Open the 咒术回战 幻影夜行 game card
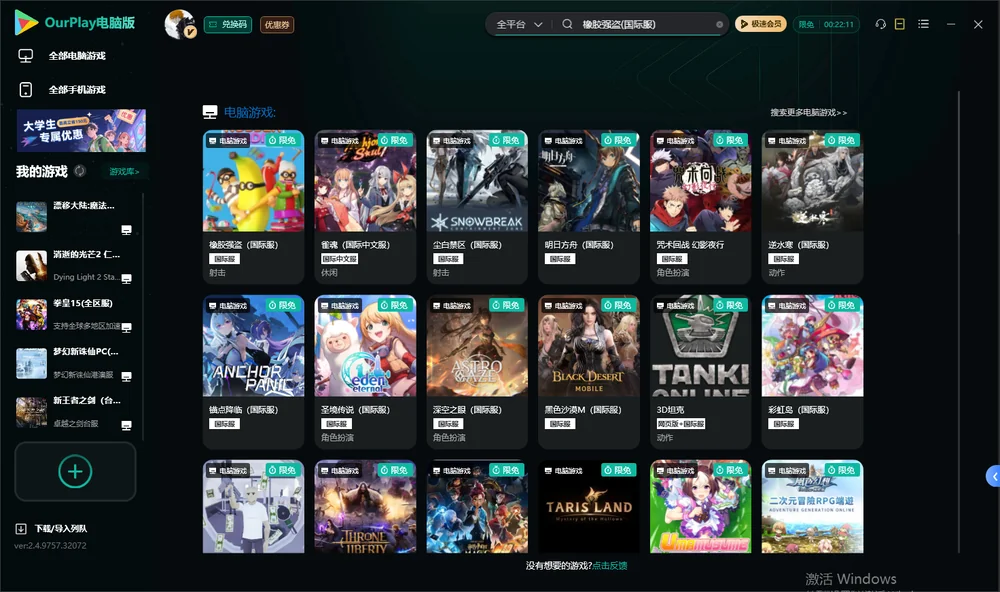 point(701,207)
